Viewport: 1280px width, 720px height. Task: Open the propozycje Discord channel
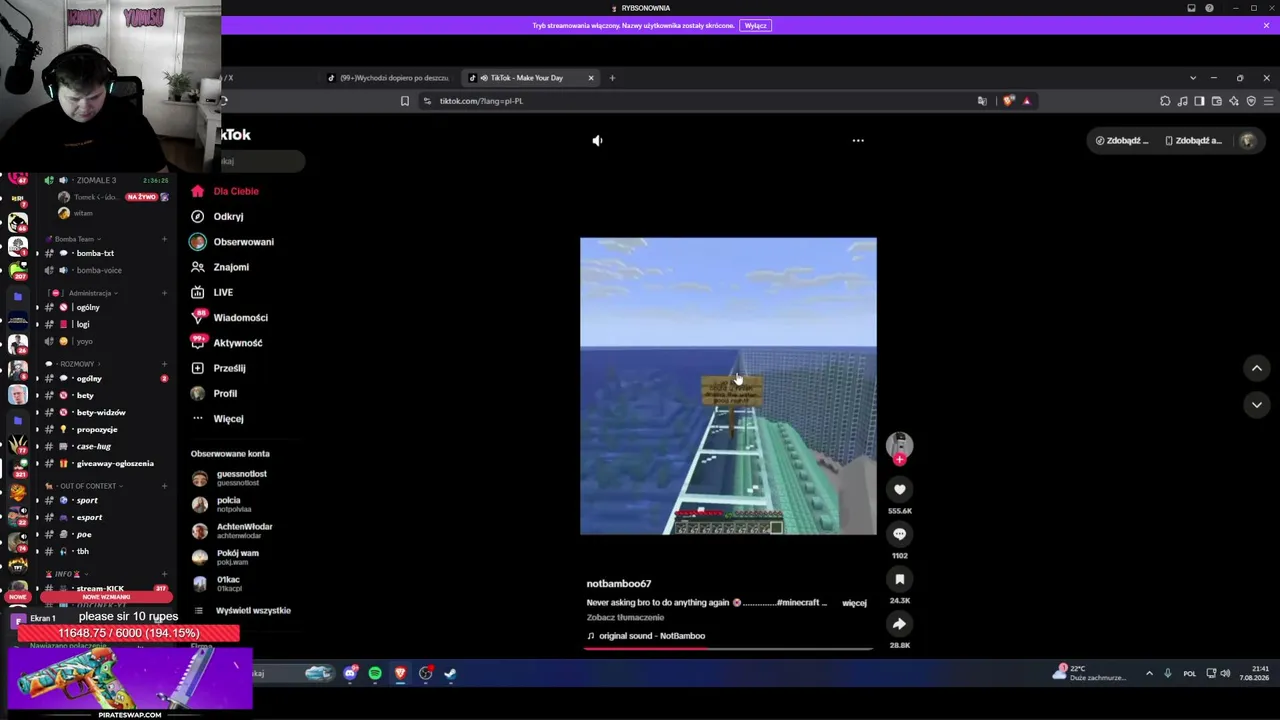tap(97, 430)
